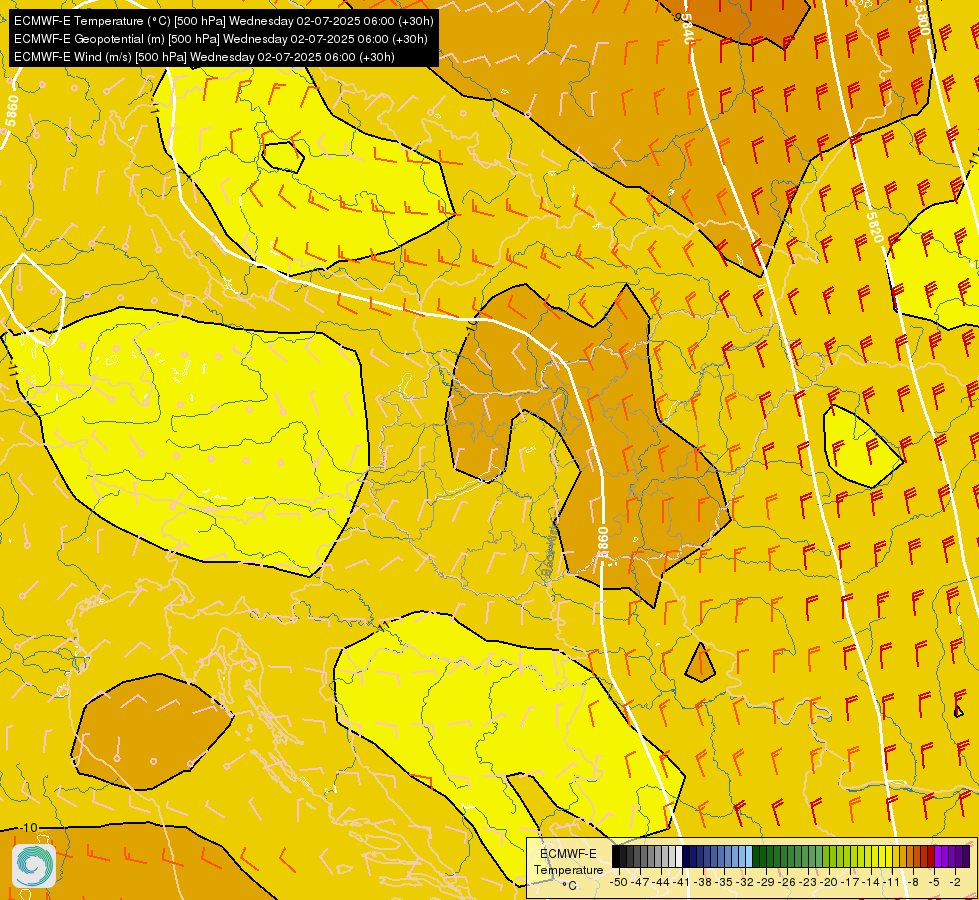This screenshot has width=979, height=900.
Task: Click the -35 value on the legend
Action: point(724,882)
